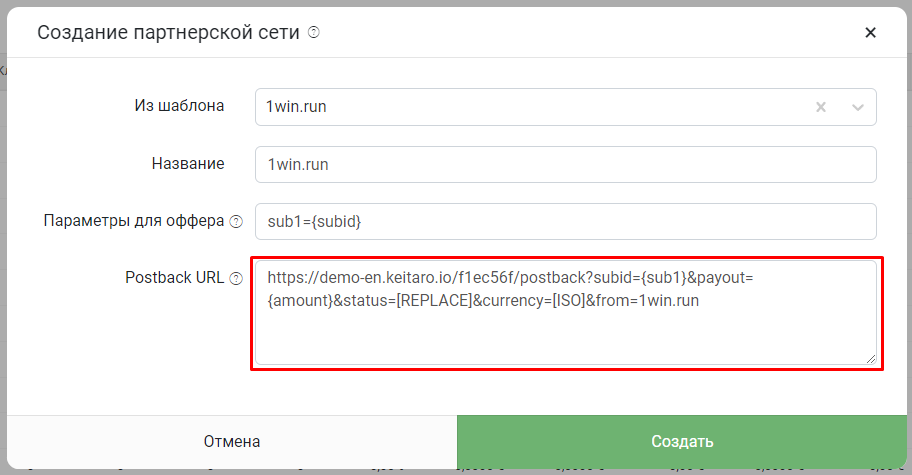Image resolution: width=912 pixels, height=475 pixels.
Task: Click the Postback URL label
Action: [x=174, y=278]
